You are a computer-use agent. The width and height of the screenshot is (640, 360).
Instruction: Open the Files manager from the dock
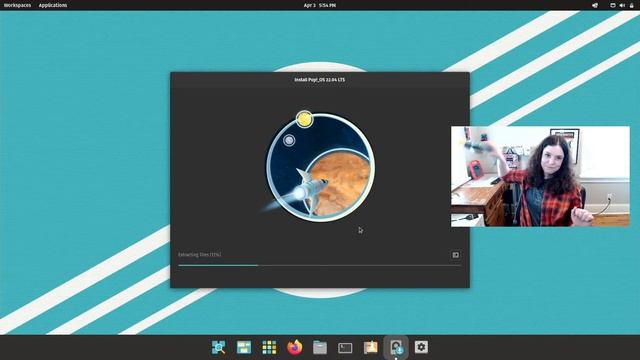point(320,347)
